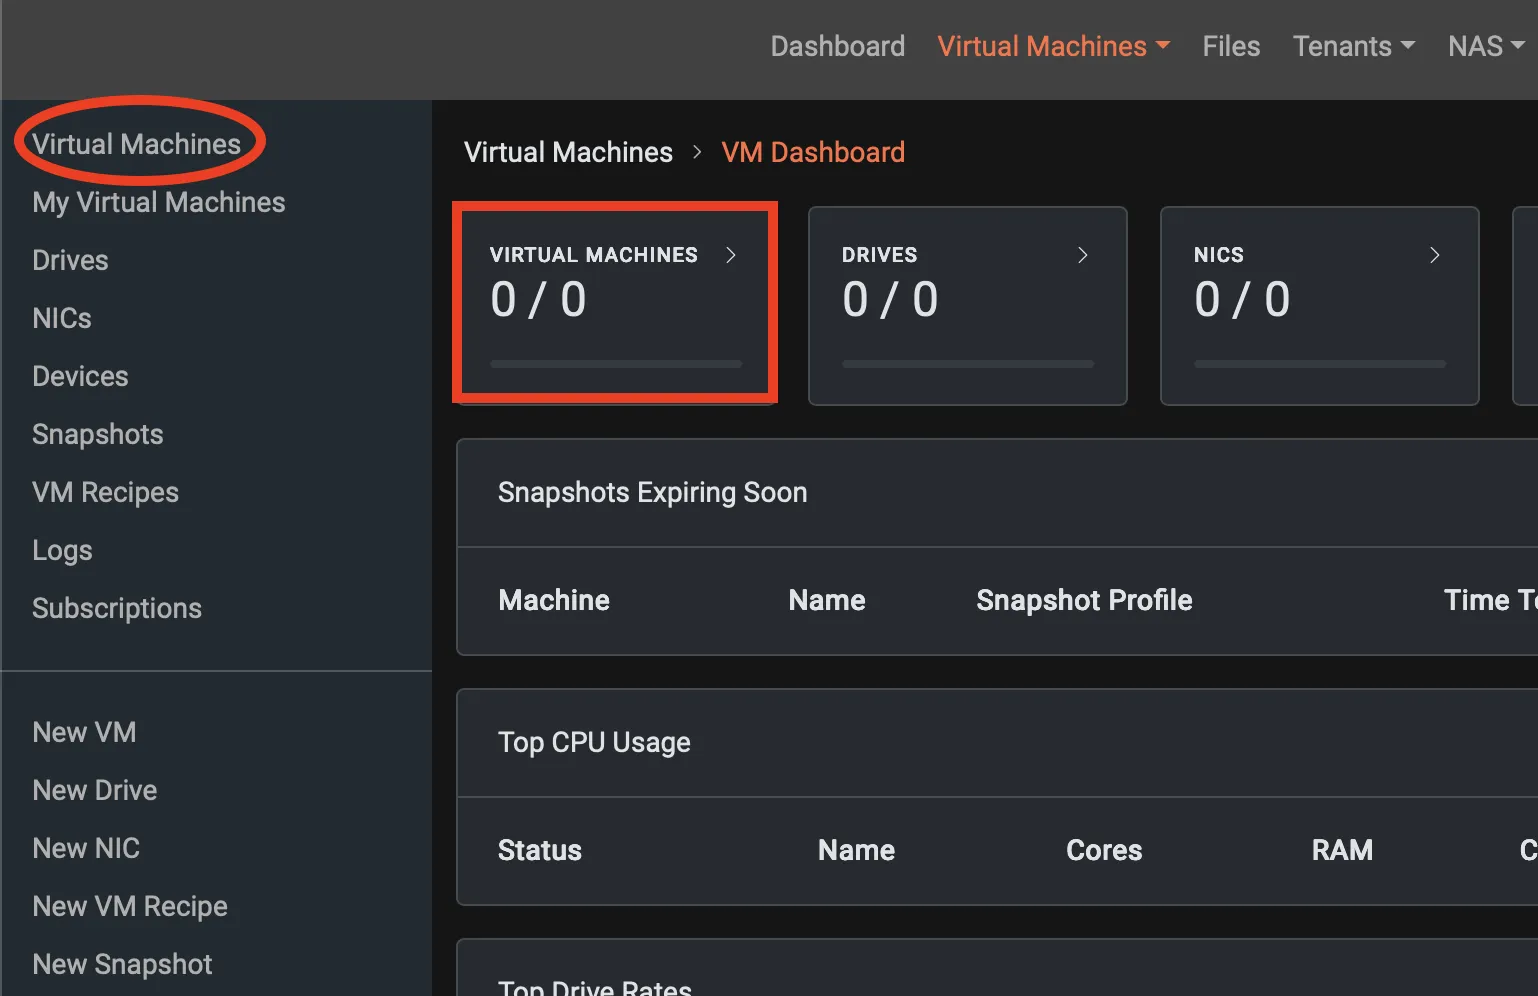Click the Snapshot Profile column header
1538x996 pixels.
(1084, 599)
